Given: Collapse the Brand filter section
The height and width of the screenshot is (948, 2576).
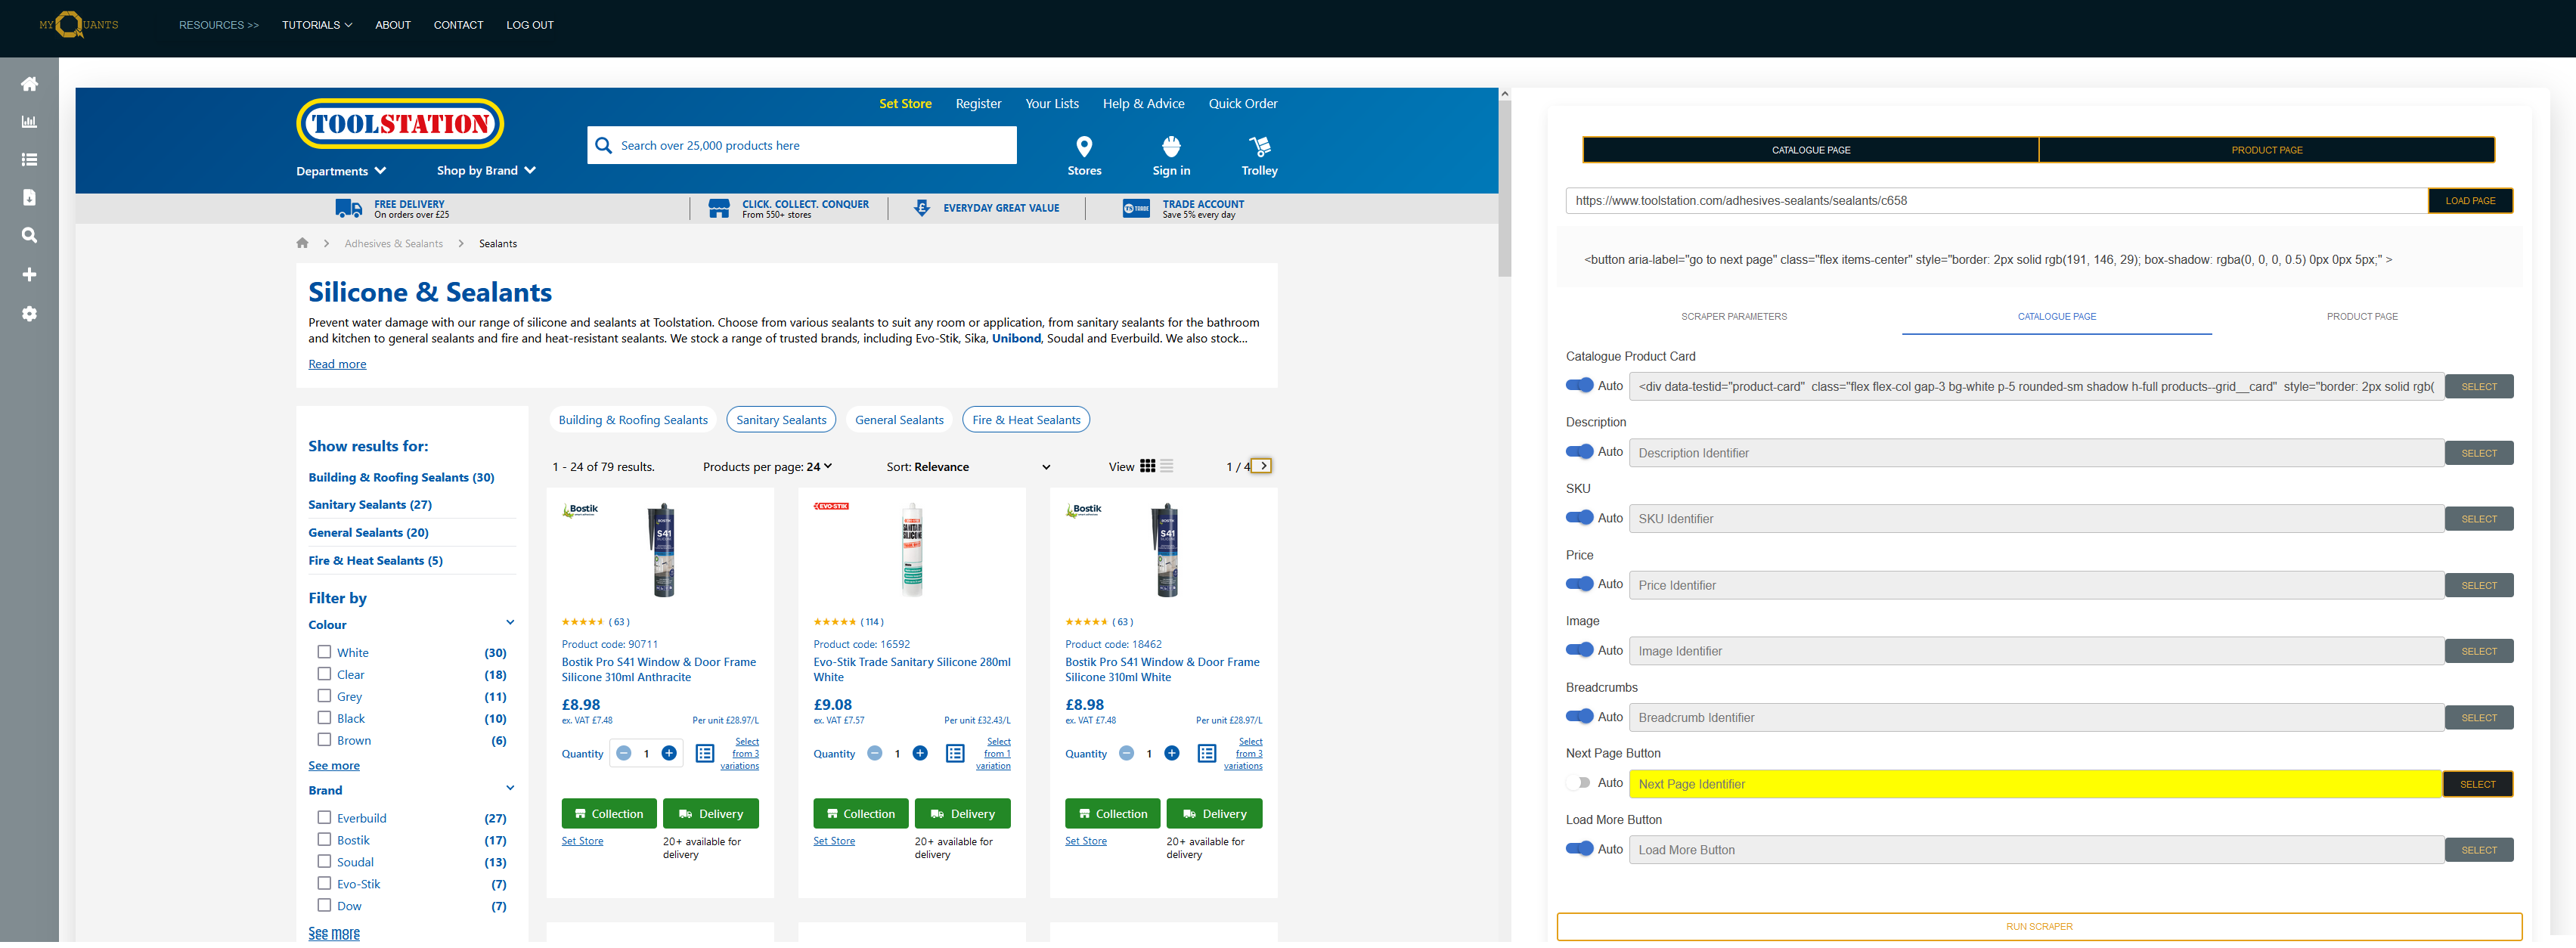Looking at the screenshot, I should (x=510, y=788).
